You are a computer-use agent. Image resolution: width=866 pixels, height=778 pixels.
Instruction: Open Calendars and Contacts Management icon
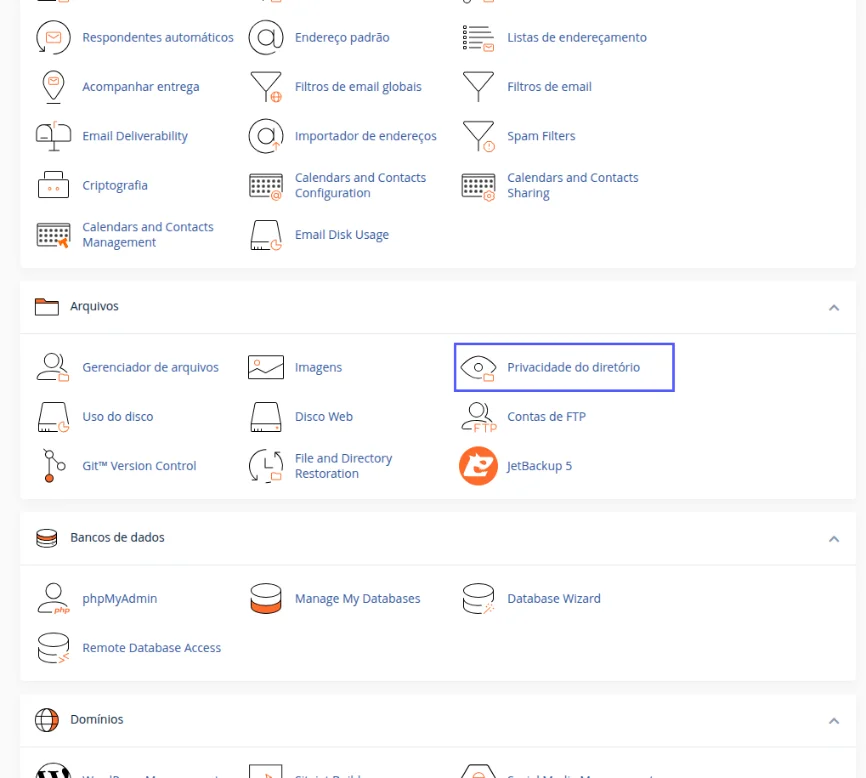click(54, 235)
